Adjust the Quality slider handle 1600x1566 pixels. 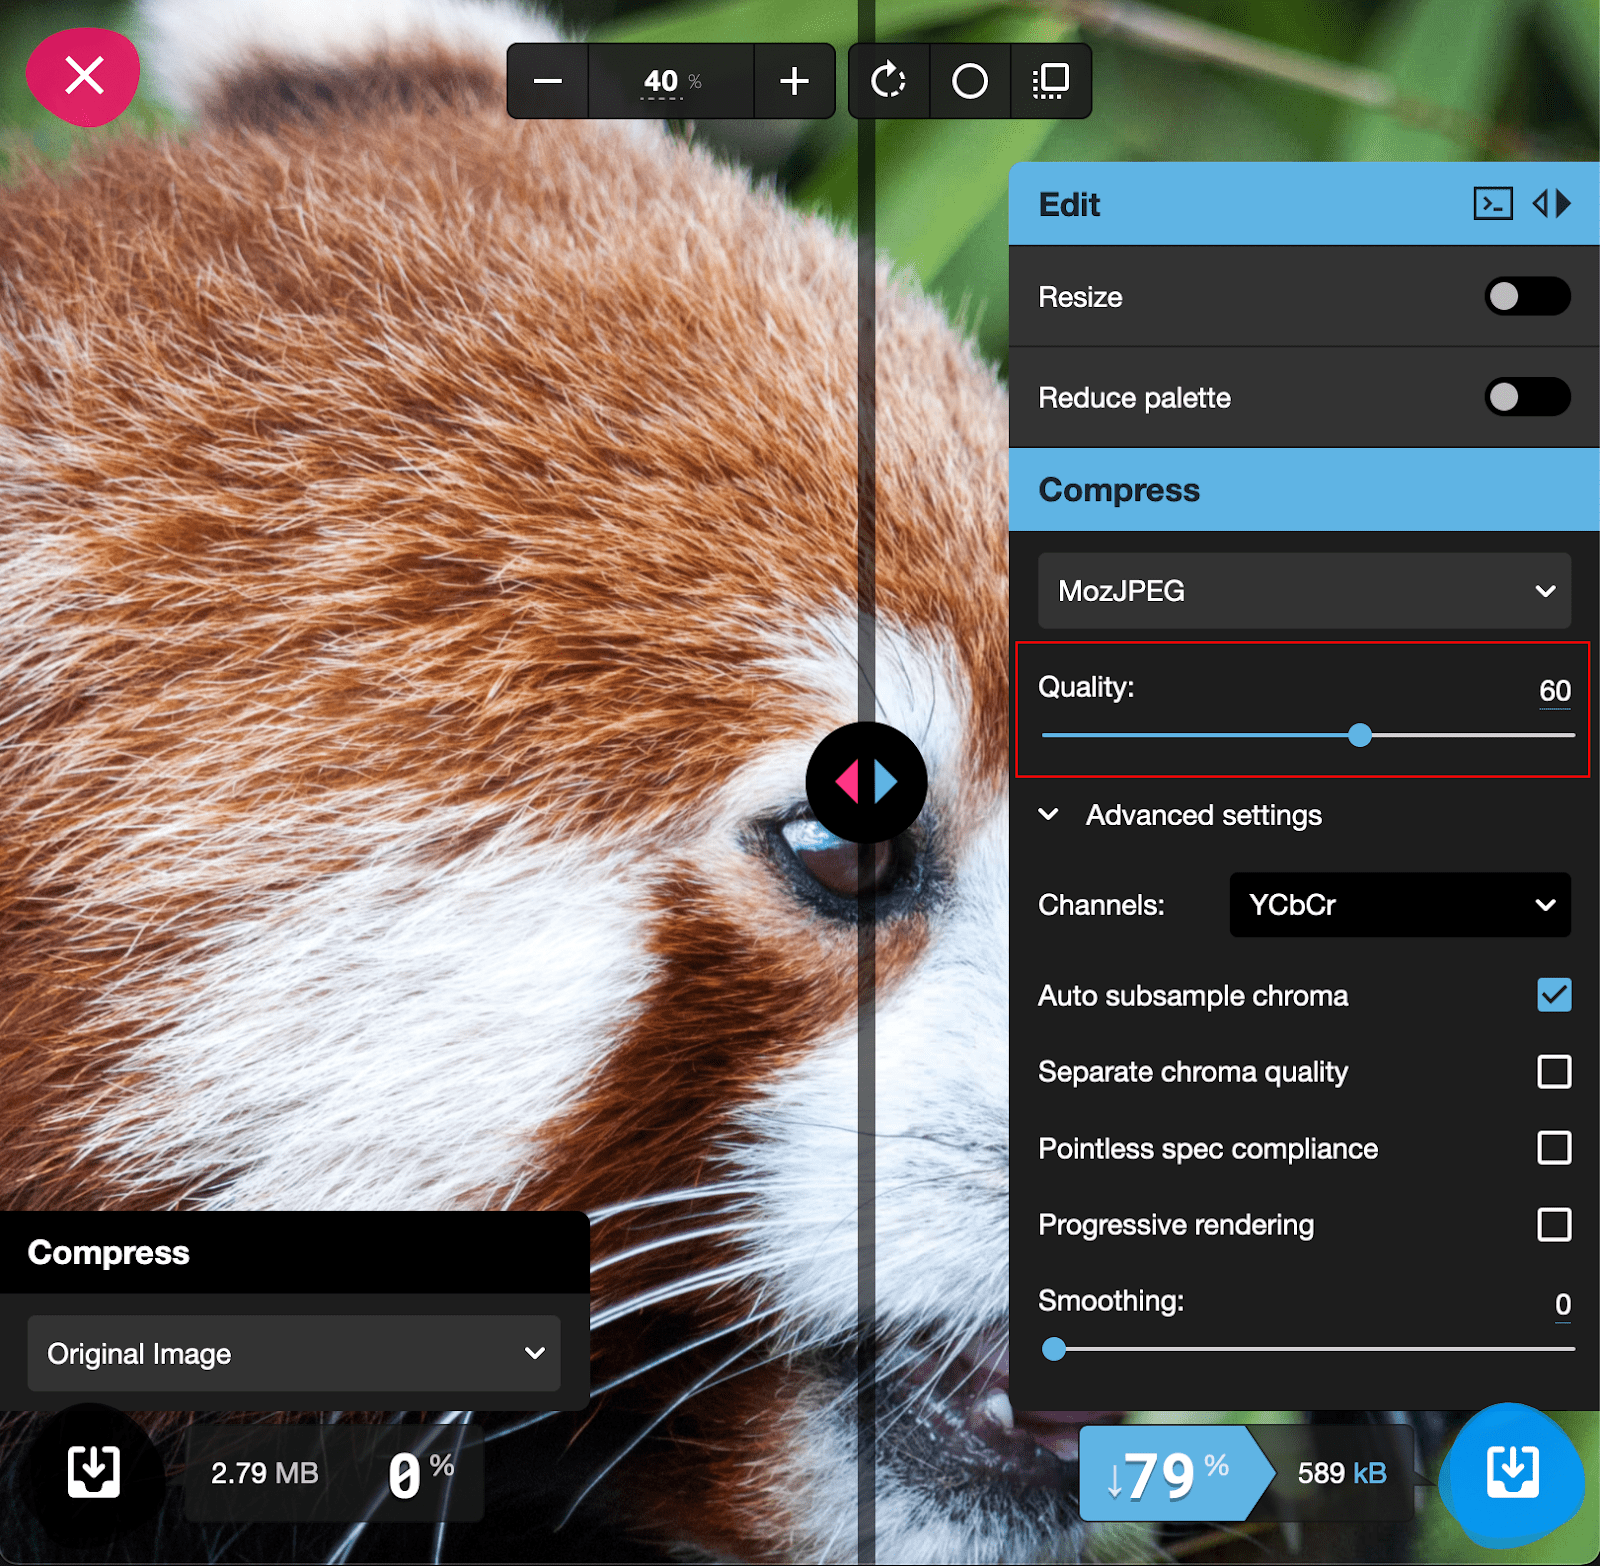1360,735
